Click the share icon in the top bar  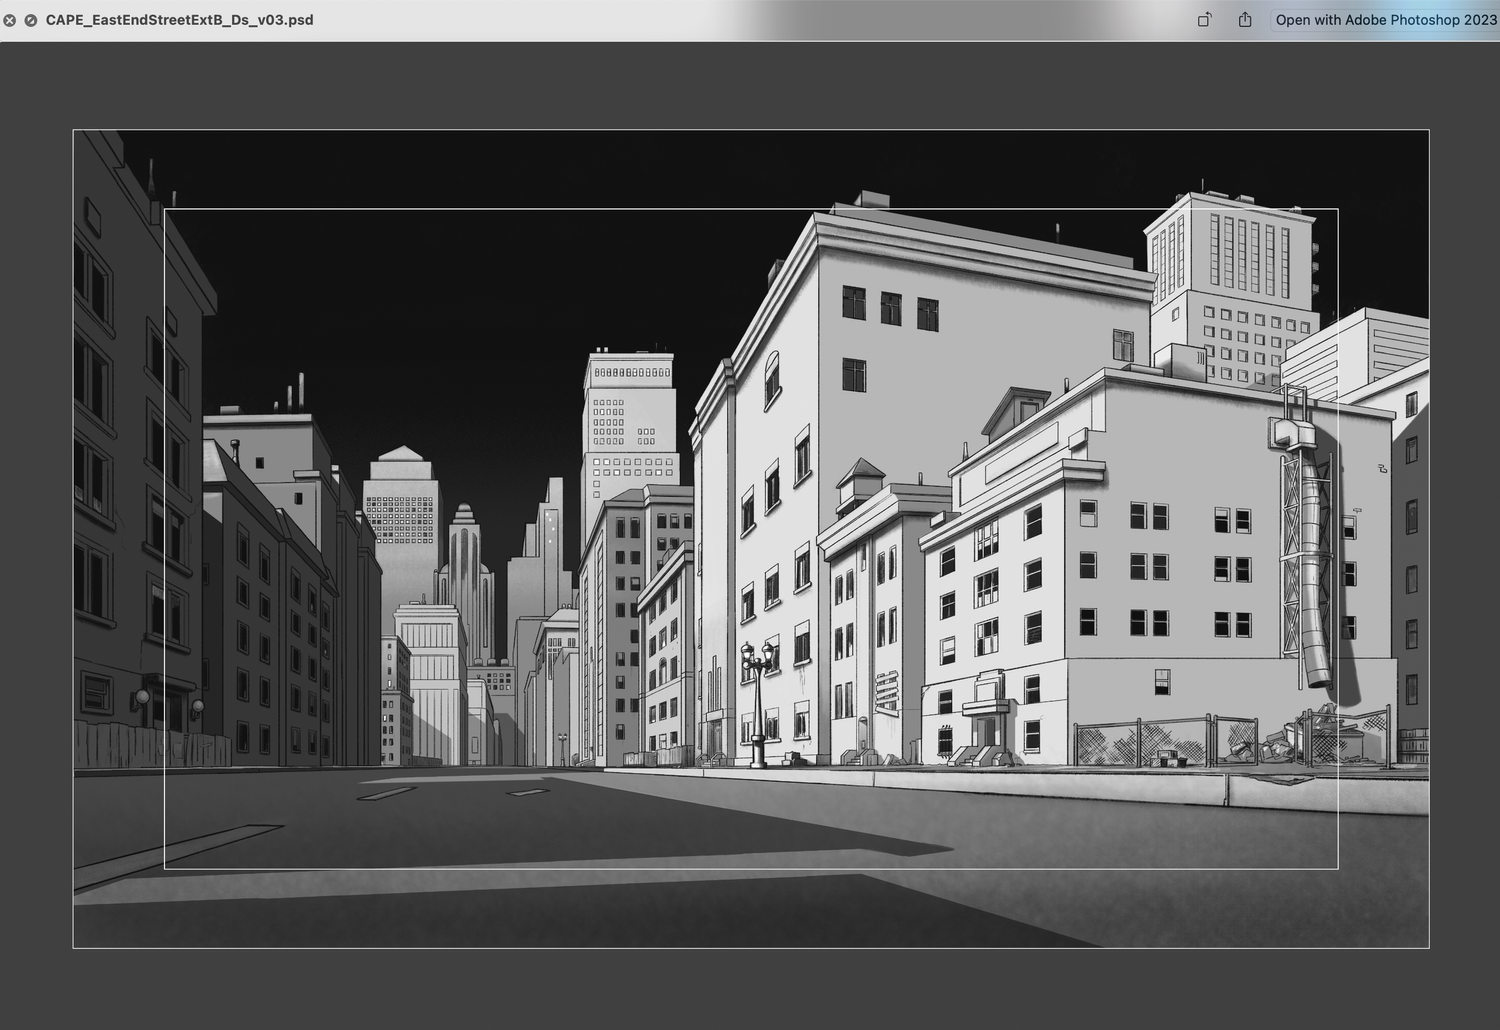(1245, 20)
